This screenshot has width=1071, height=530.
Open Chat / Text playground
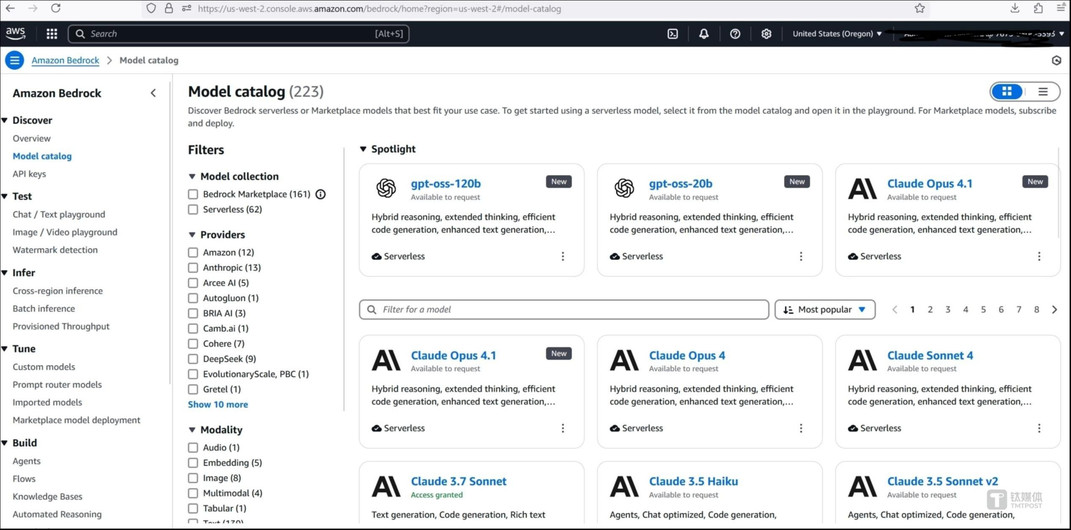59,214
